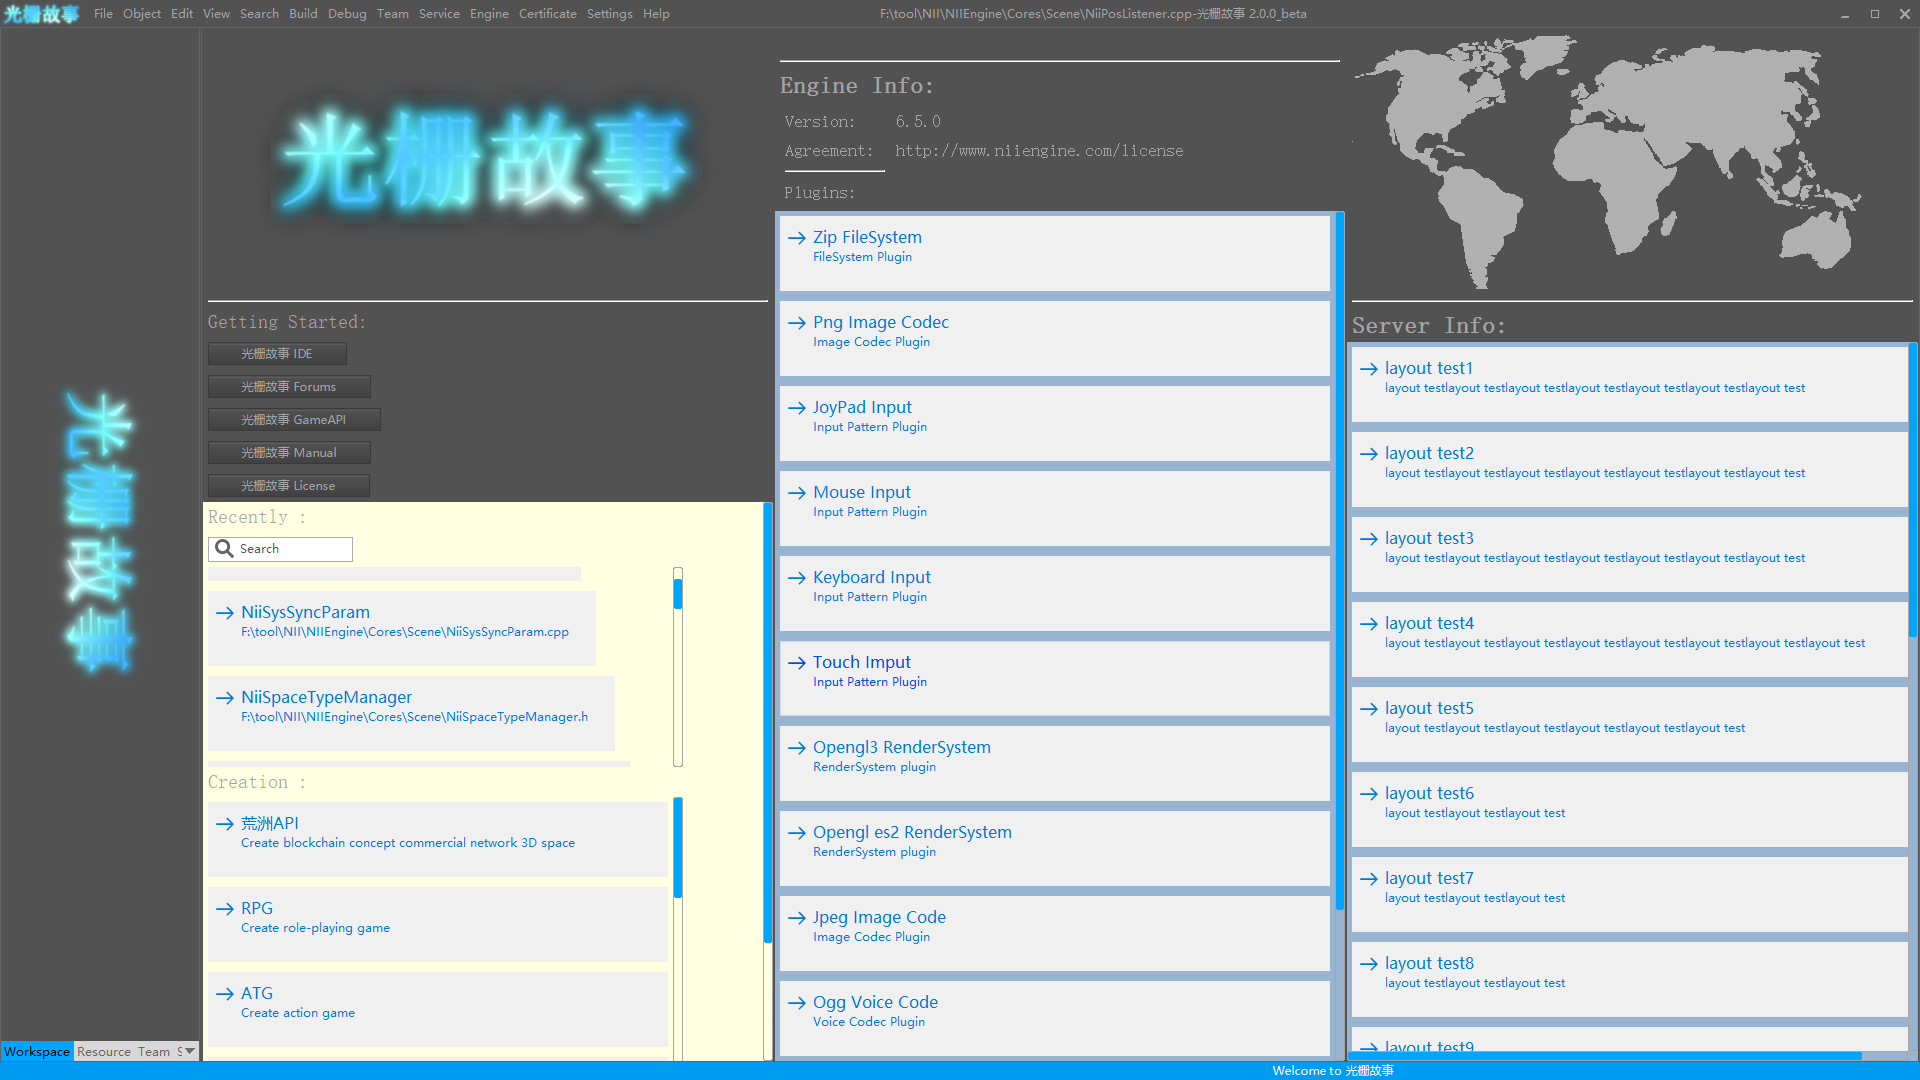Open the Certificate menu
This screenshot has width=1920, height=1080.
[x=548, y=14]
